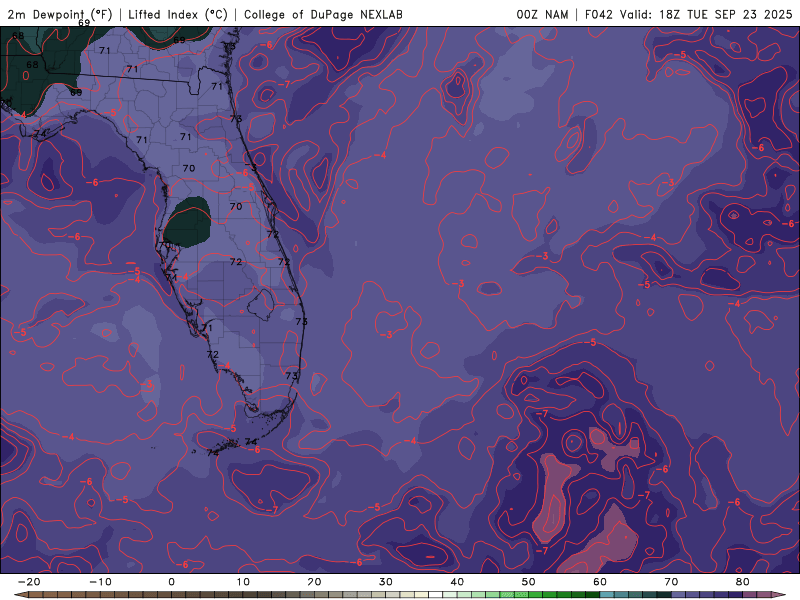Click the white segment of the colorbar
Viewport: 800px width, 600px height.
(x=435, y=594)
